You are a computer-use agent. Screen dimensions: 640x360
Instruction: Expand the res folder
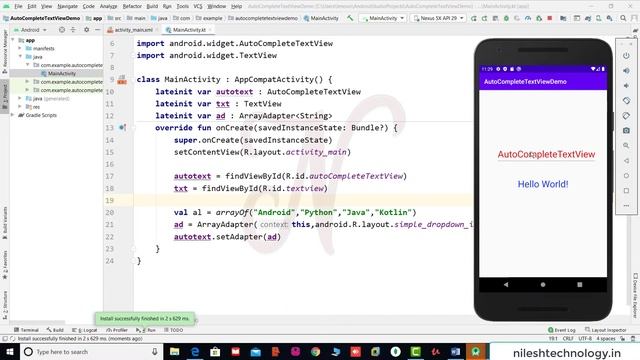pos(20,107)
